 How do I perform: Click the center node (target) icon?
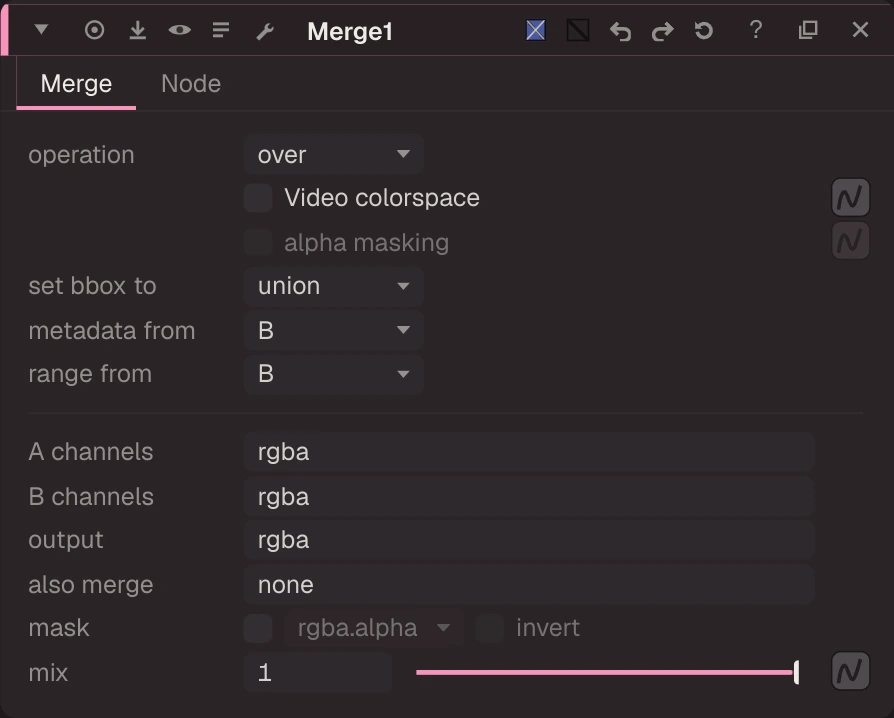[94, 30]
